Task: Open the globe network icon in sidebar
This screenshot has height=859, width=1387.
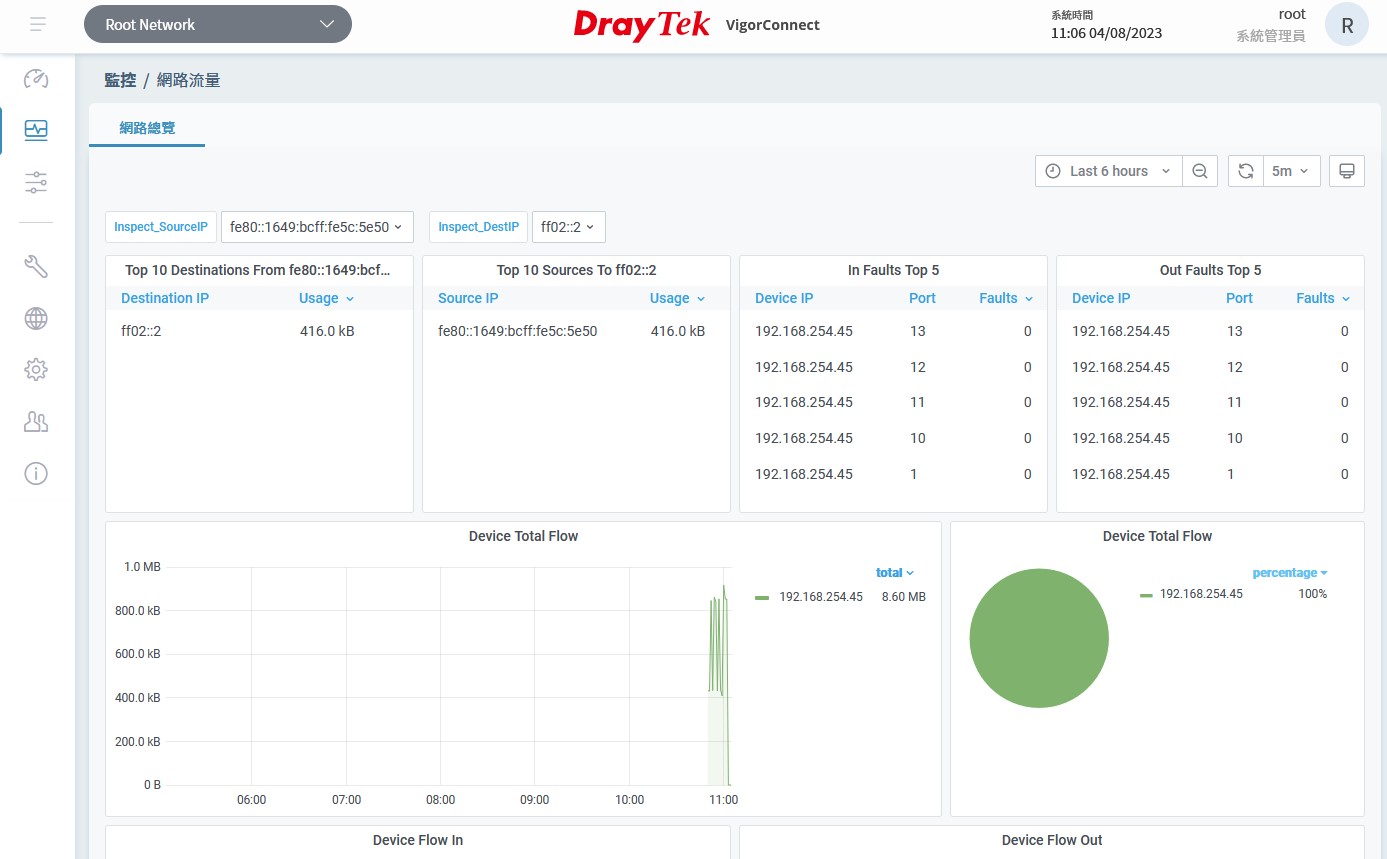Action: coord(36,319)
